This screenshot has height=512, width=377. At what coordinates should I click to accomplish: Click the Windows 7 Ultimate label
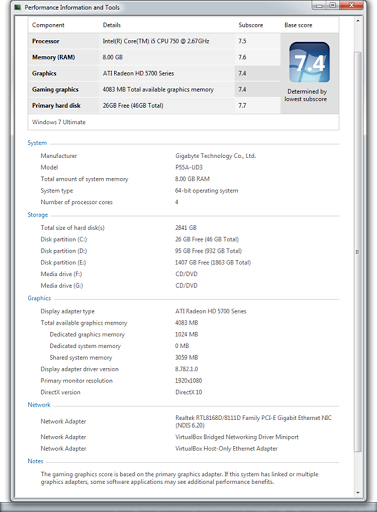tap(59, 122)
